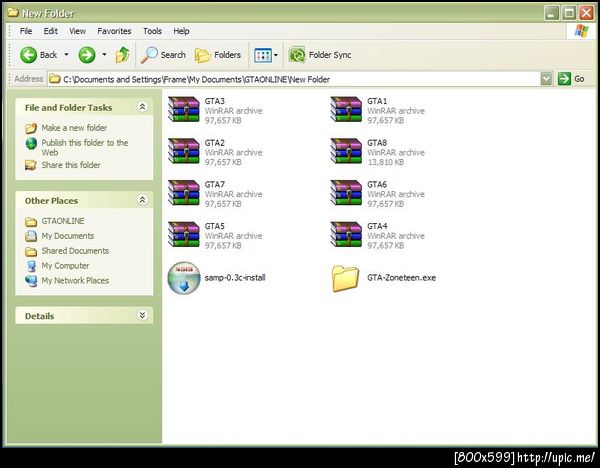Click the samp-0.3c-install file name text
The image size is (600, 468).
(x=235, y=278)
